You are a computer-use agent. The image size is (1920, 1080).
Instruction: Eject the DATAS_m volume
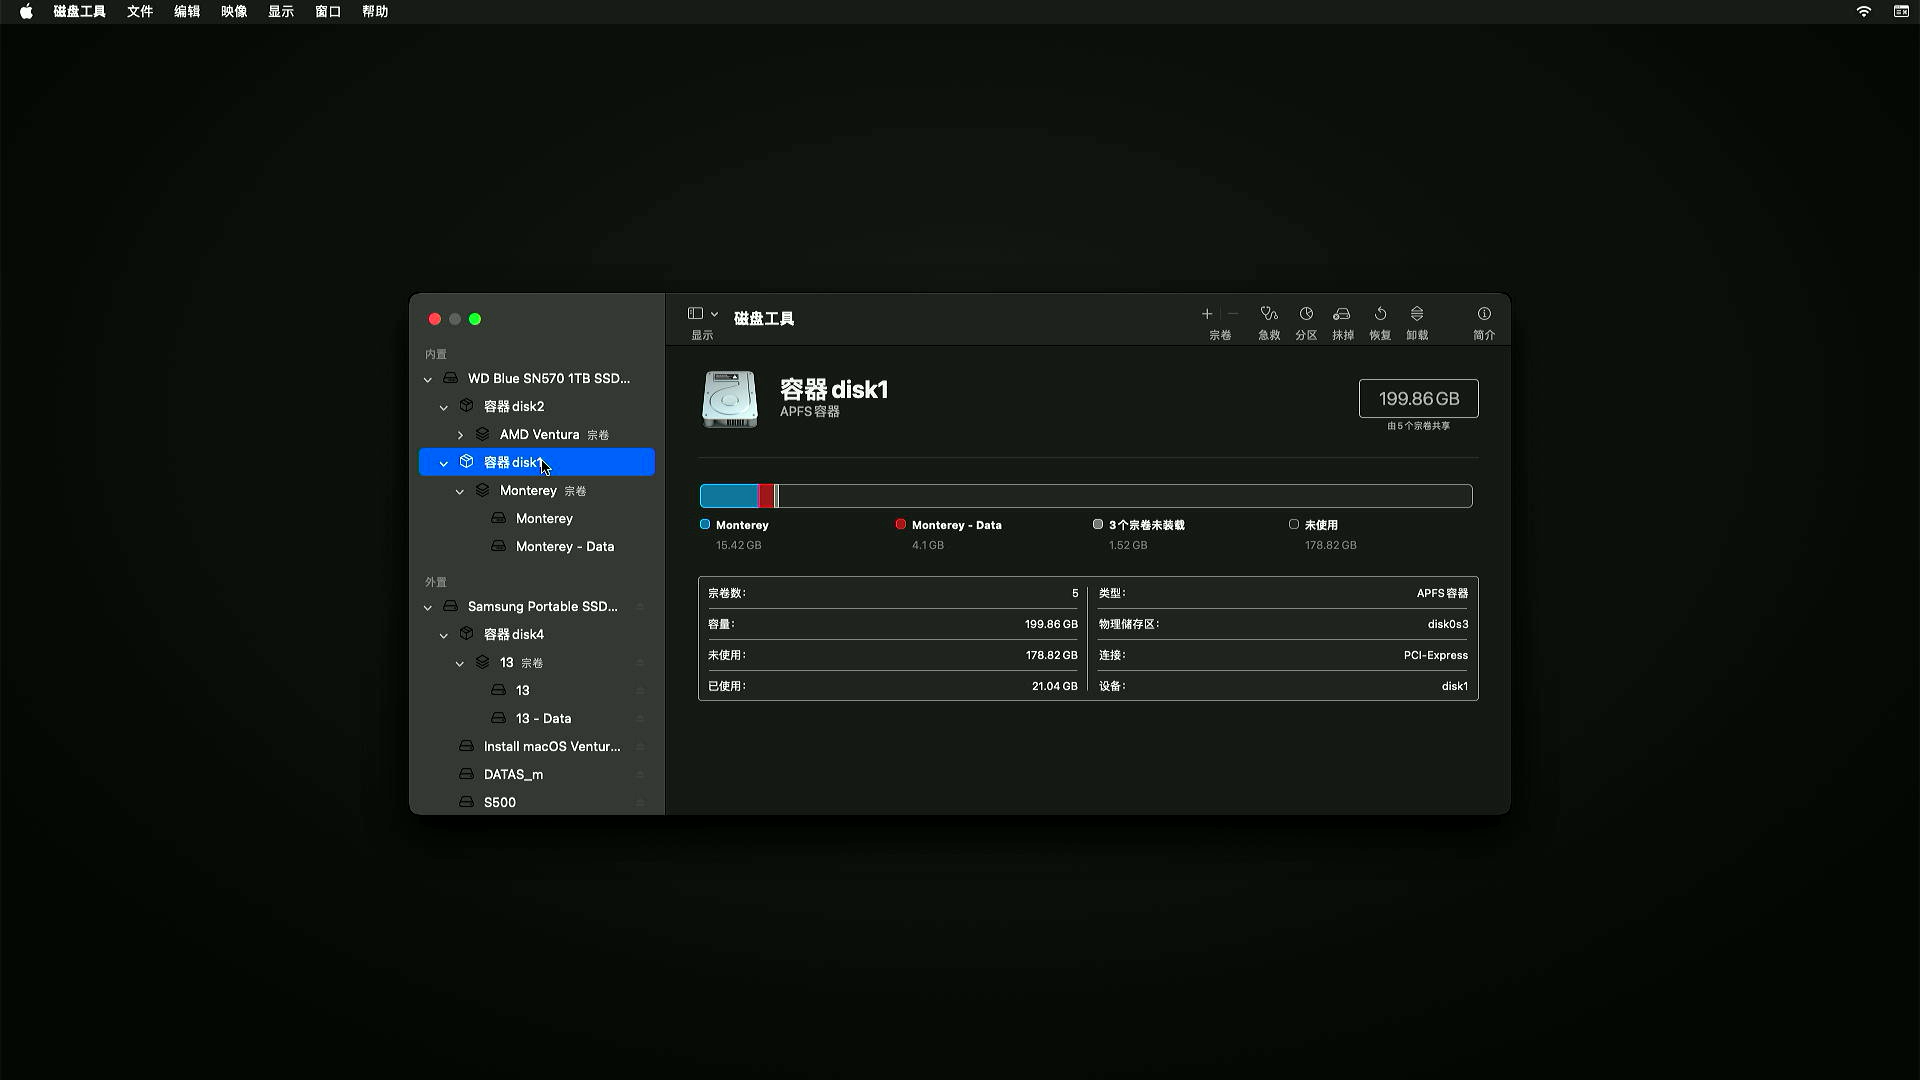coord(640,775)
